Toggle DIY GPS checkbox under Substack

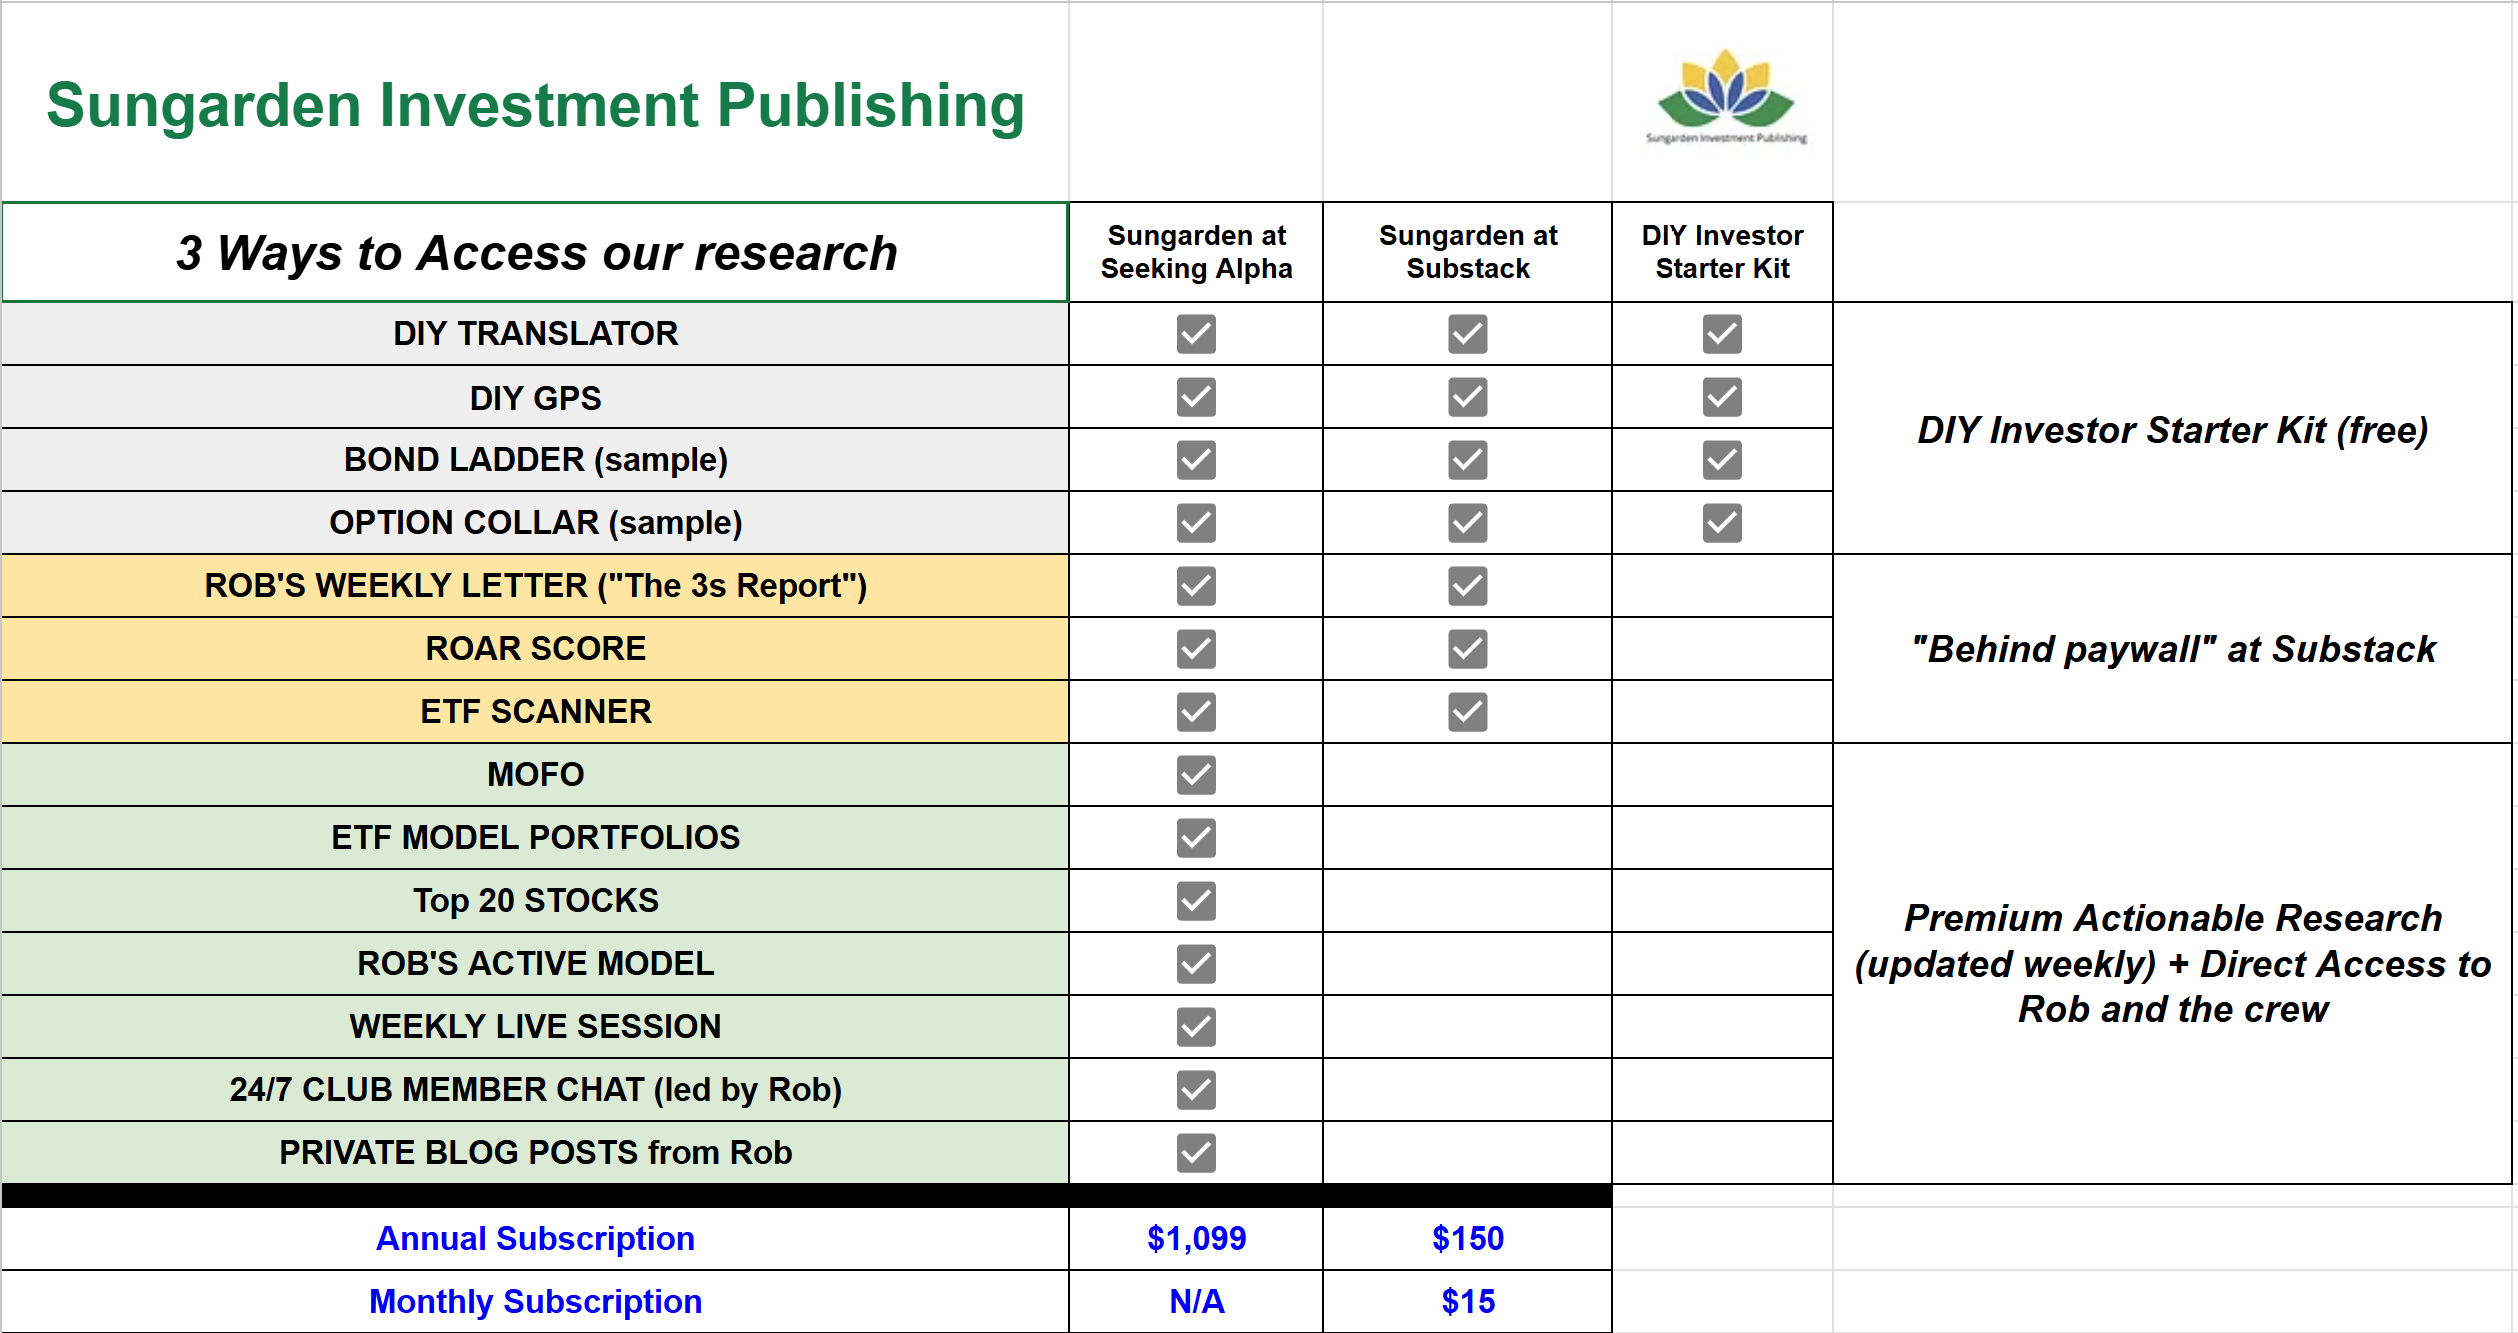[x=1467, y=397]
